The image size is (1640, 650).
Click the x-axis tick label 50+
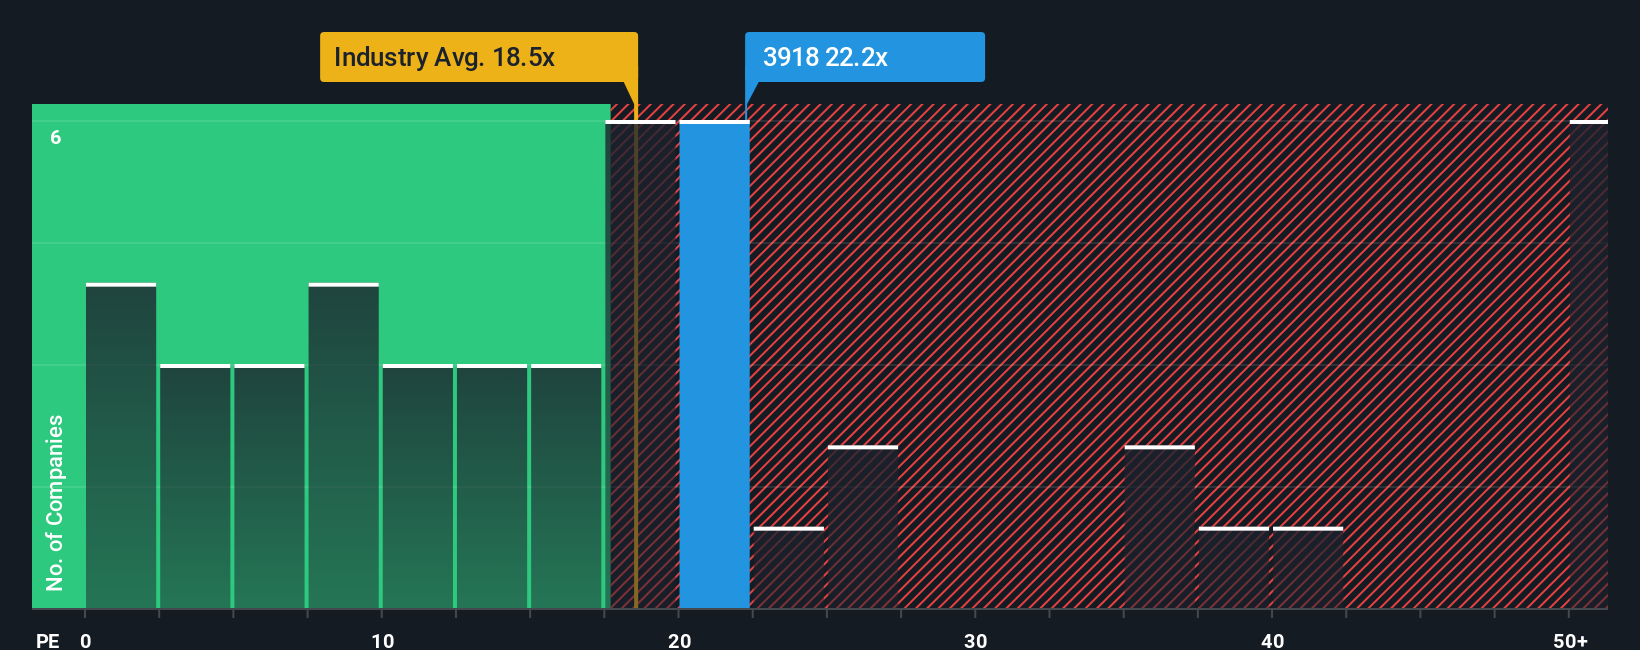pyautogui.click(x=1571, y=641)
